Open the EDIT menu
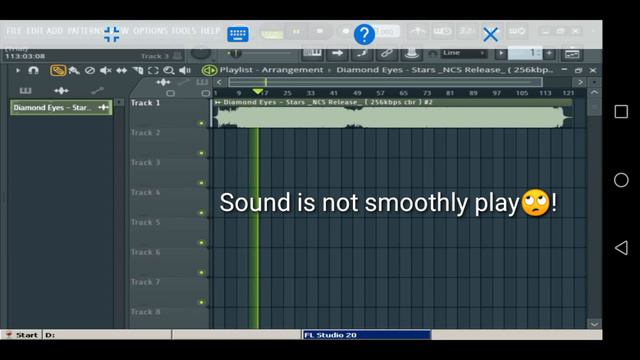640x360 pixels. point(35,31)
